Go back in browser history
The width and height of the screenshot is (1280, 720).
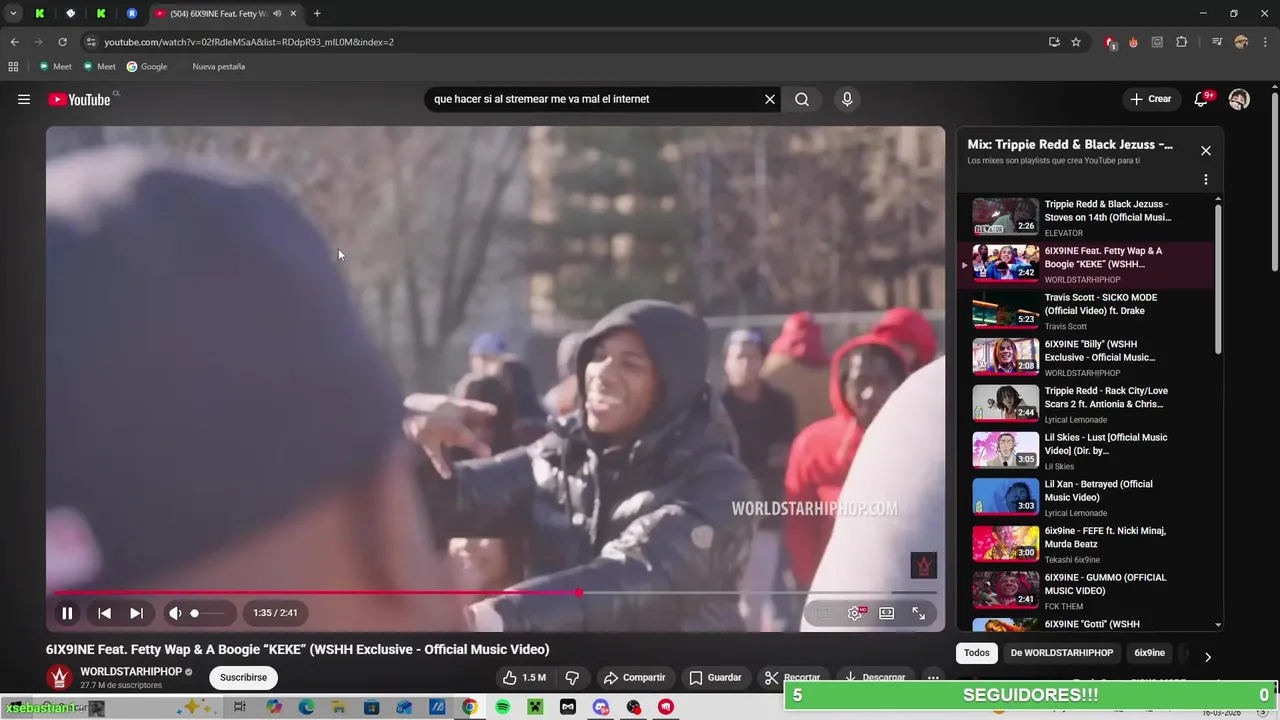[14, 42]
